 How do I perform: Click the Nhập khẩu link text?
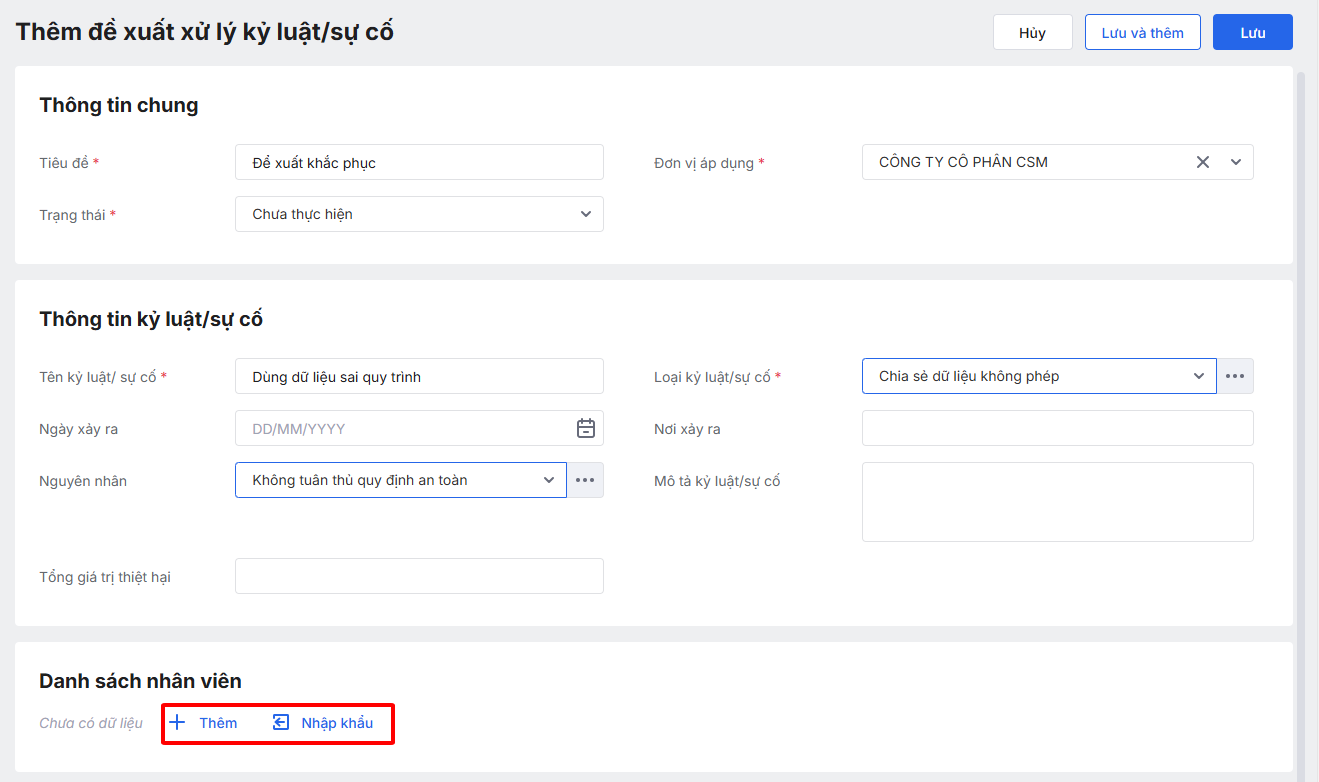[x=337, y=723]
